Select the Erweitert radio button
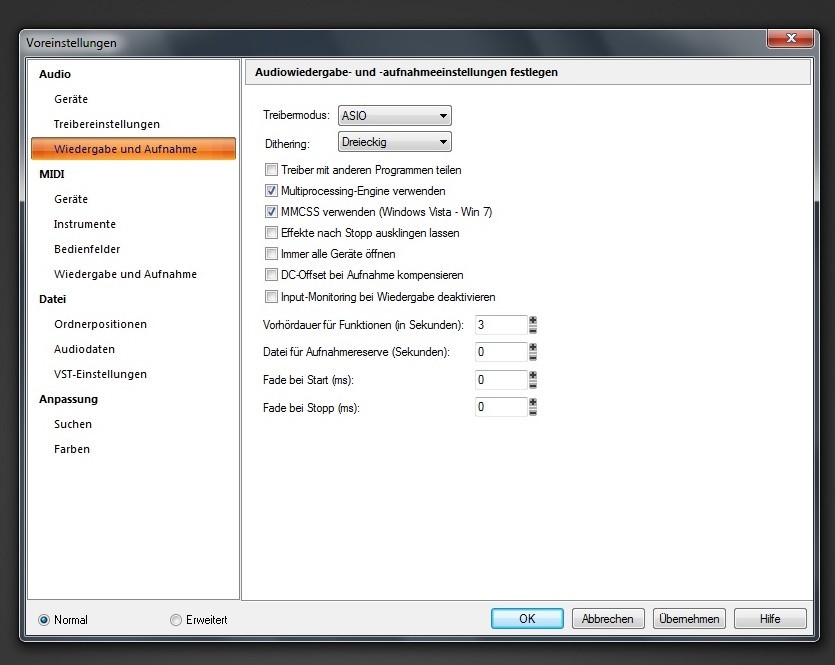The width and height of the screenshot is (835, 665). click(176, 620)
